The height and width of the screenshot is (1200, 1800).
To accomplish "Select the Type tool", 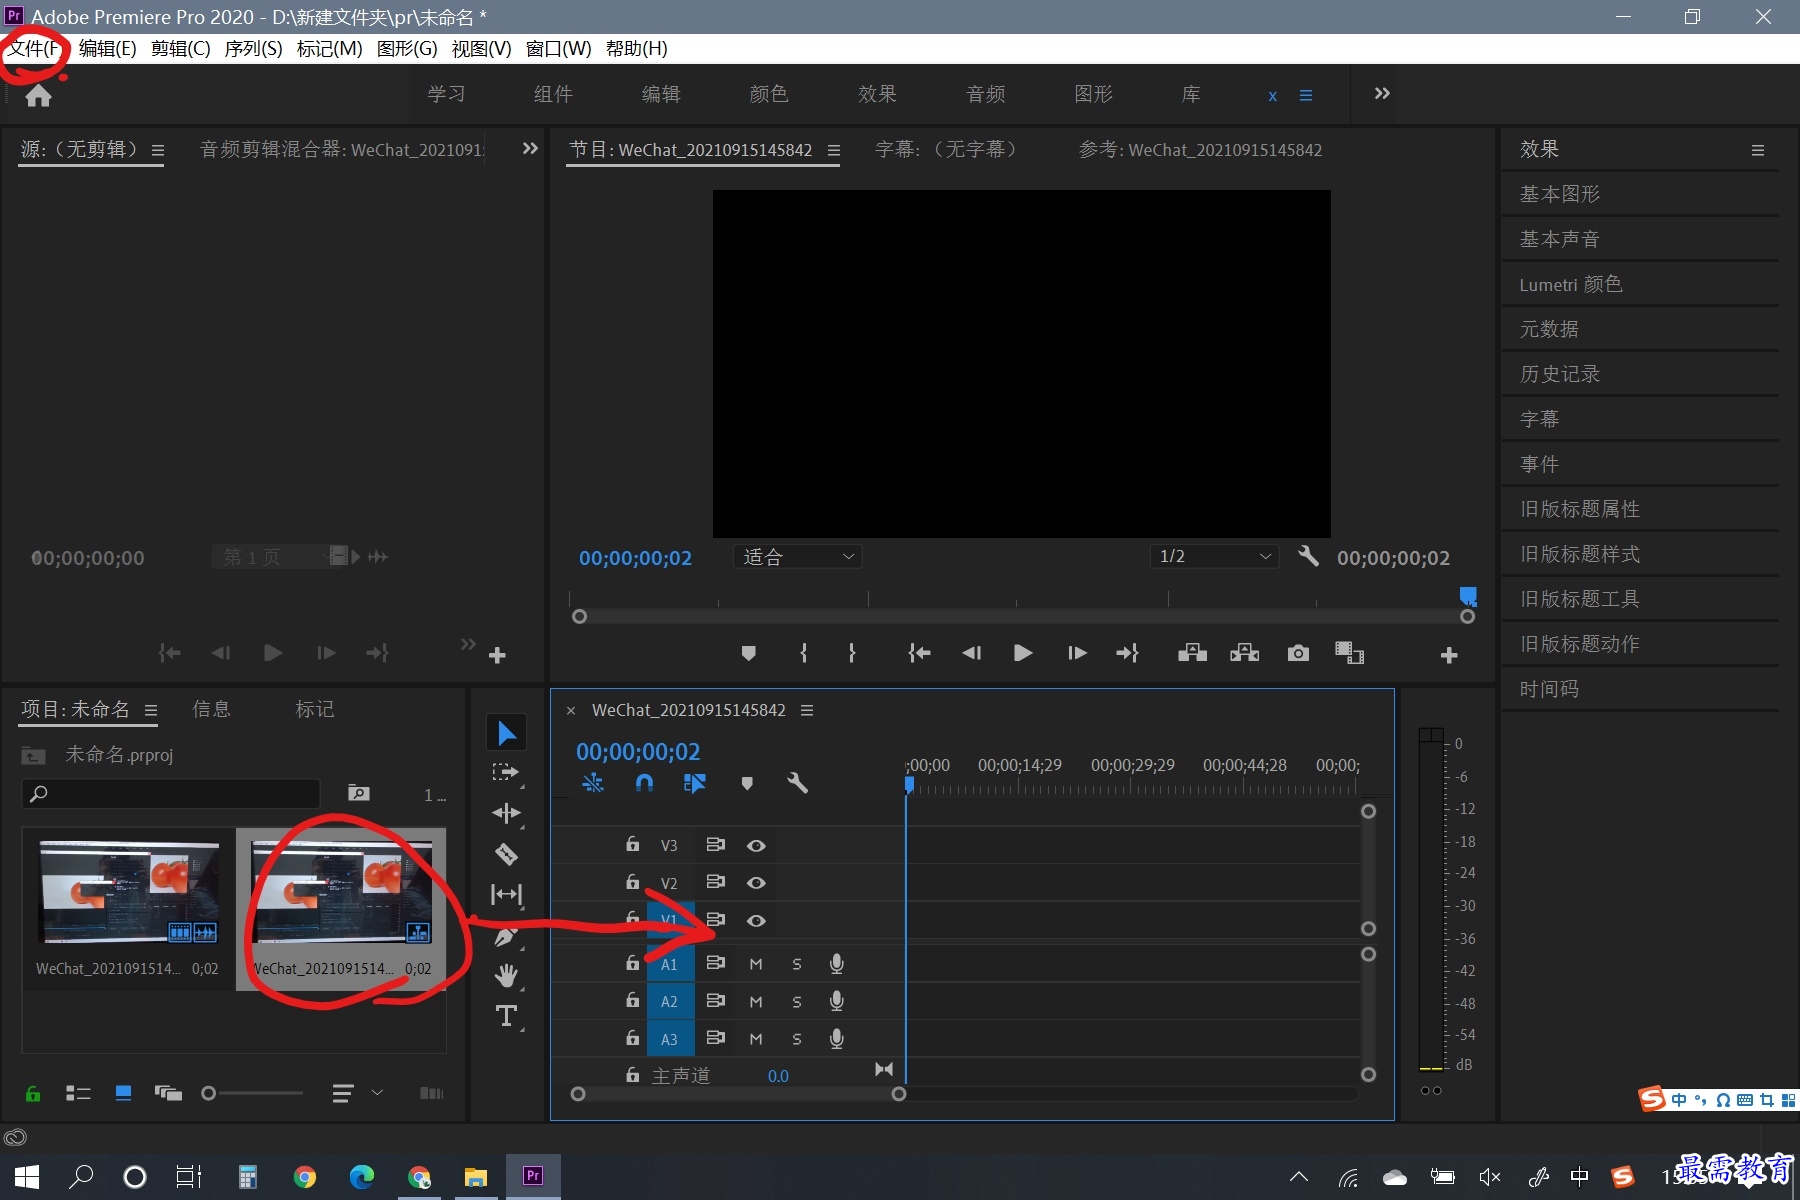I will pyautogui.click(x=506, y=1016).
